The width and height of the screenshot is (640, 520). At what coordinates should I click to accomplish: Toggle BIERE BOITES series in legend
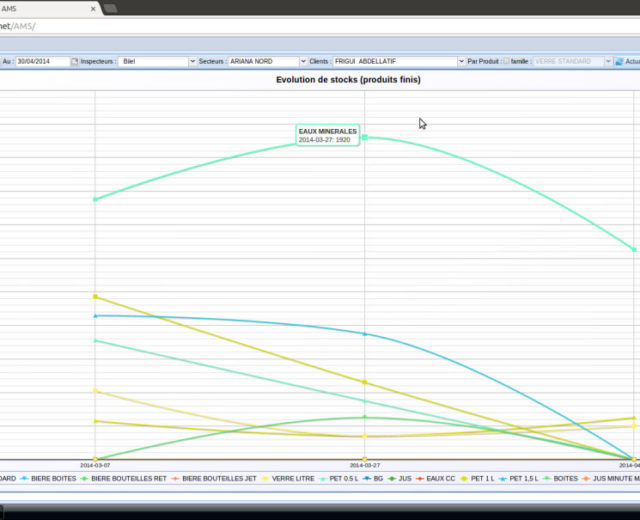tap(52, 479)
